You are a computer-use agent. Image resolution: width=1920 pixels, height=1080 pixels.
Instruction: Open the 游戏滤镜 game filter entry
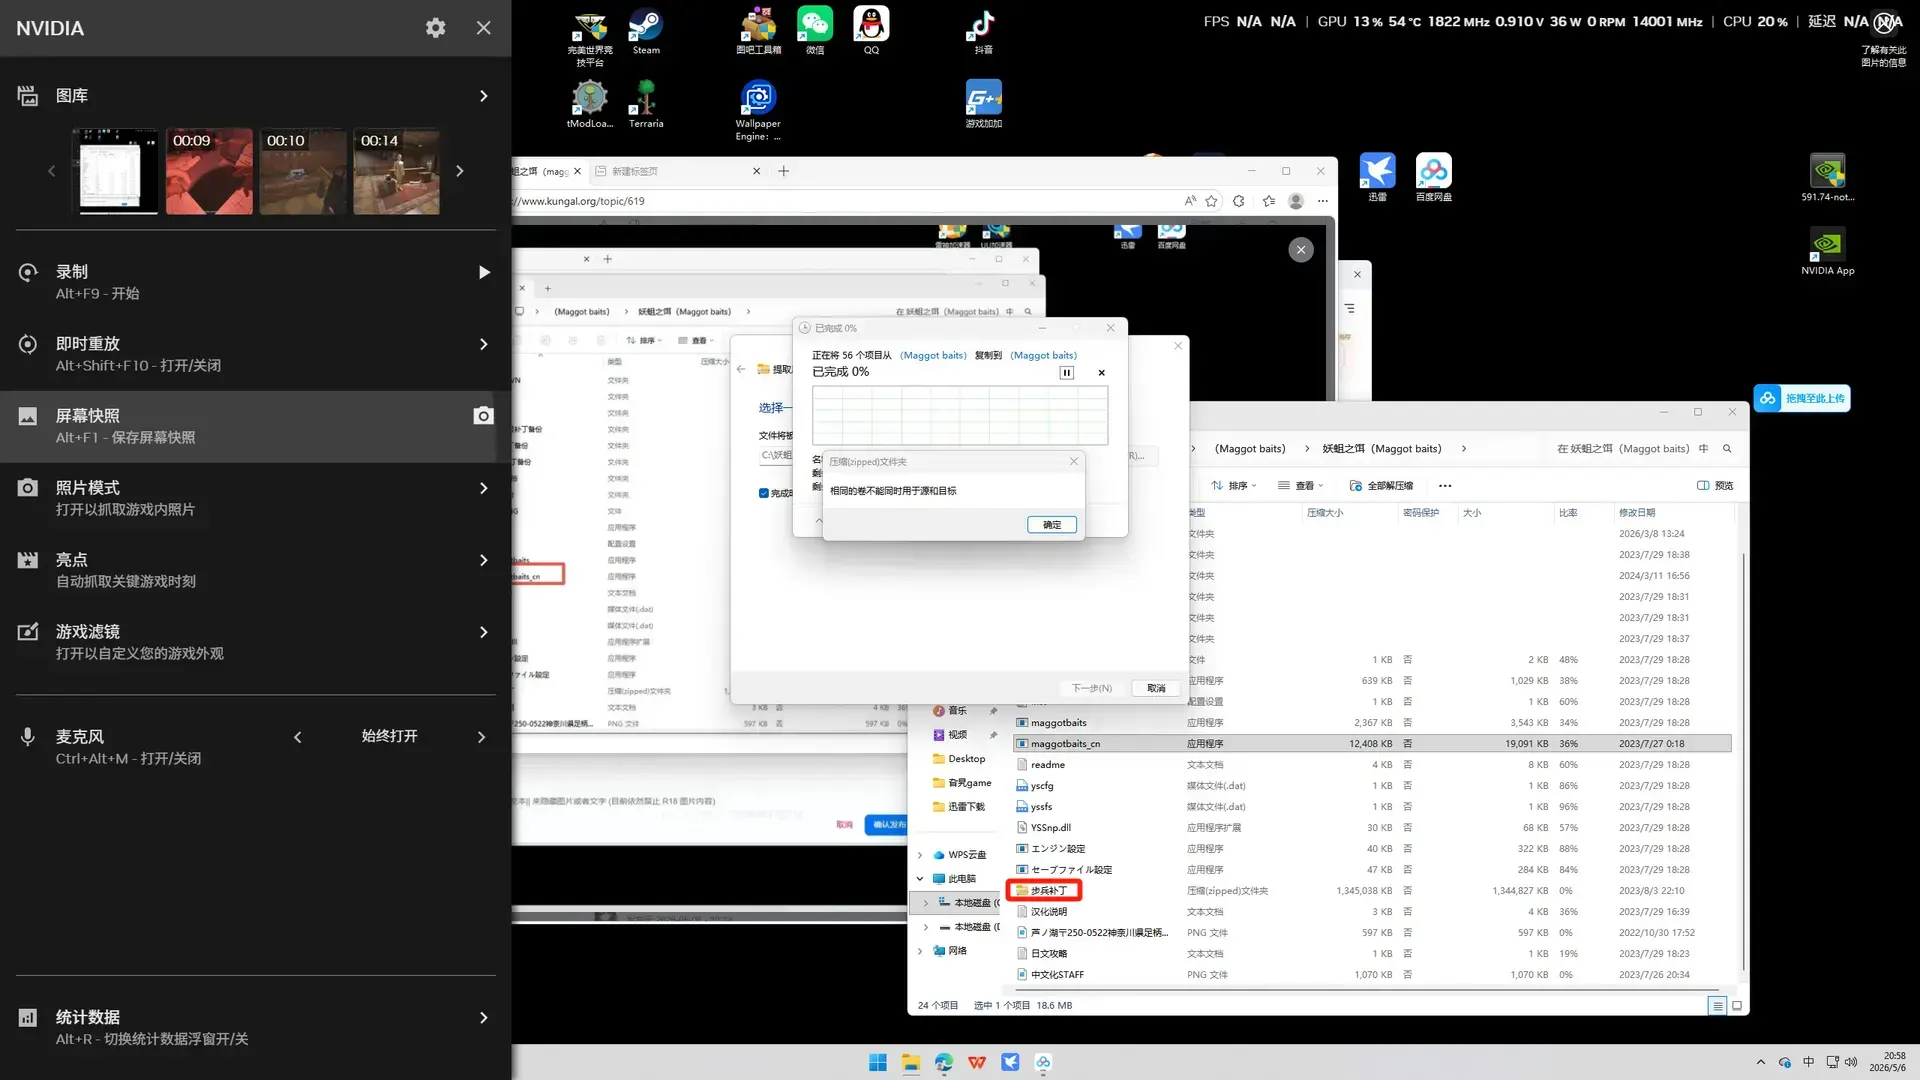pos(256,642)
